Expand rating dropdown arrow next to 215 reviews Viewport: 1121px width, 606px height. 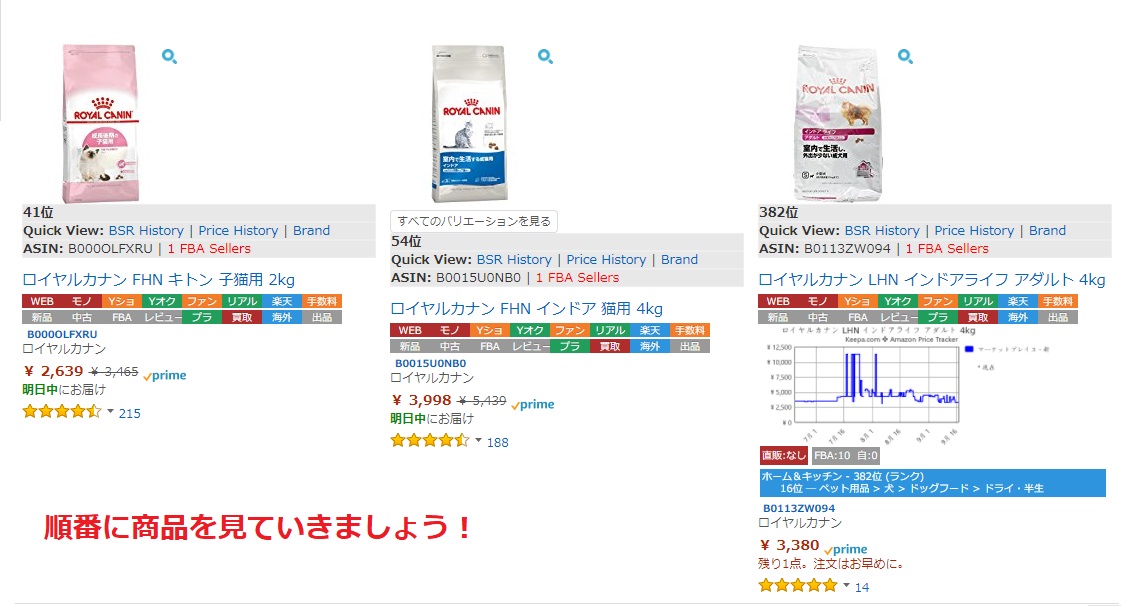point(110,412)
